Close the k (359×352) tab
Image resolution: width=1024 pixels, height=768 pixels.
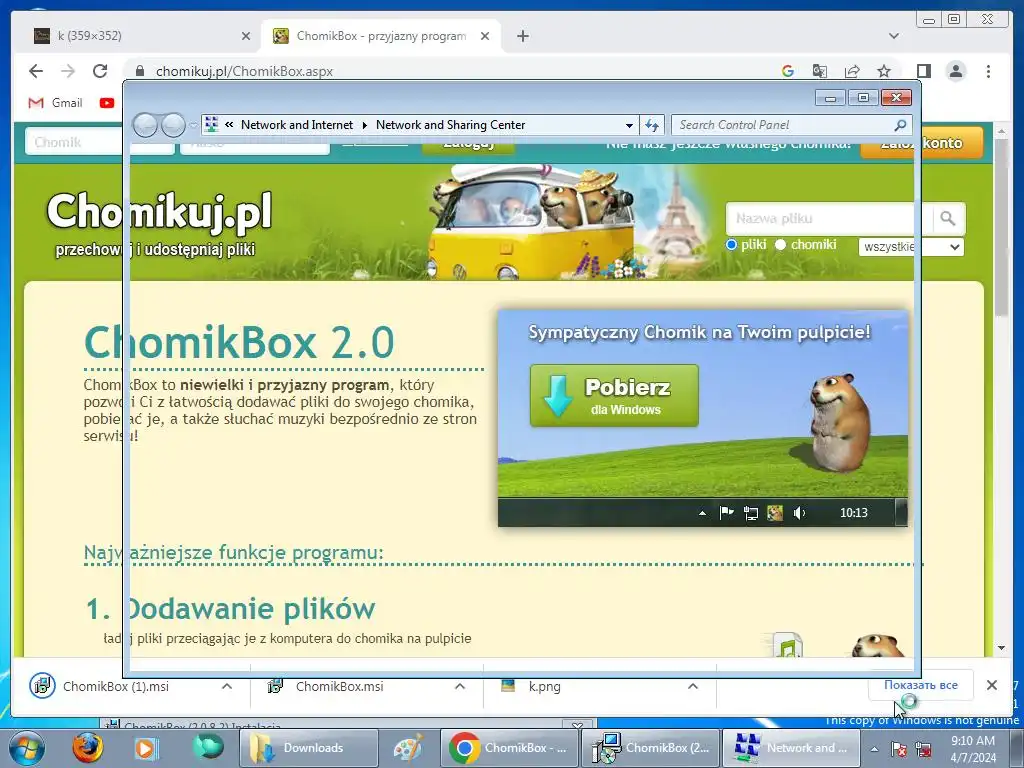[246, 36]
